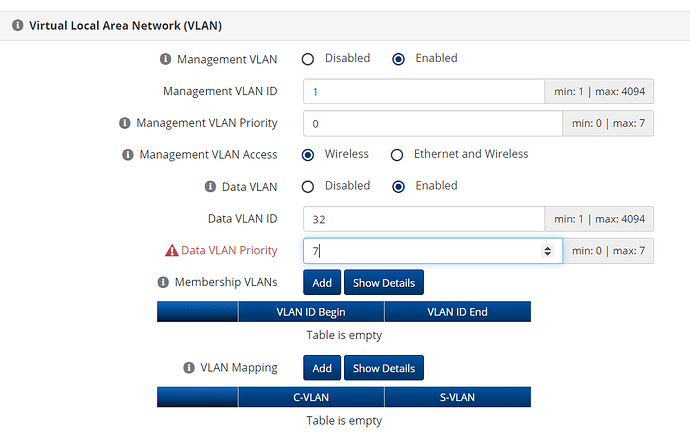Disable the Data VLAN option

(x=308, y=187)
